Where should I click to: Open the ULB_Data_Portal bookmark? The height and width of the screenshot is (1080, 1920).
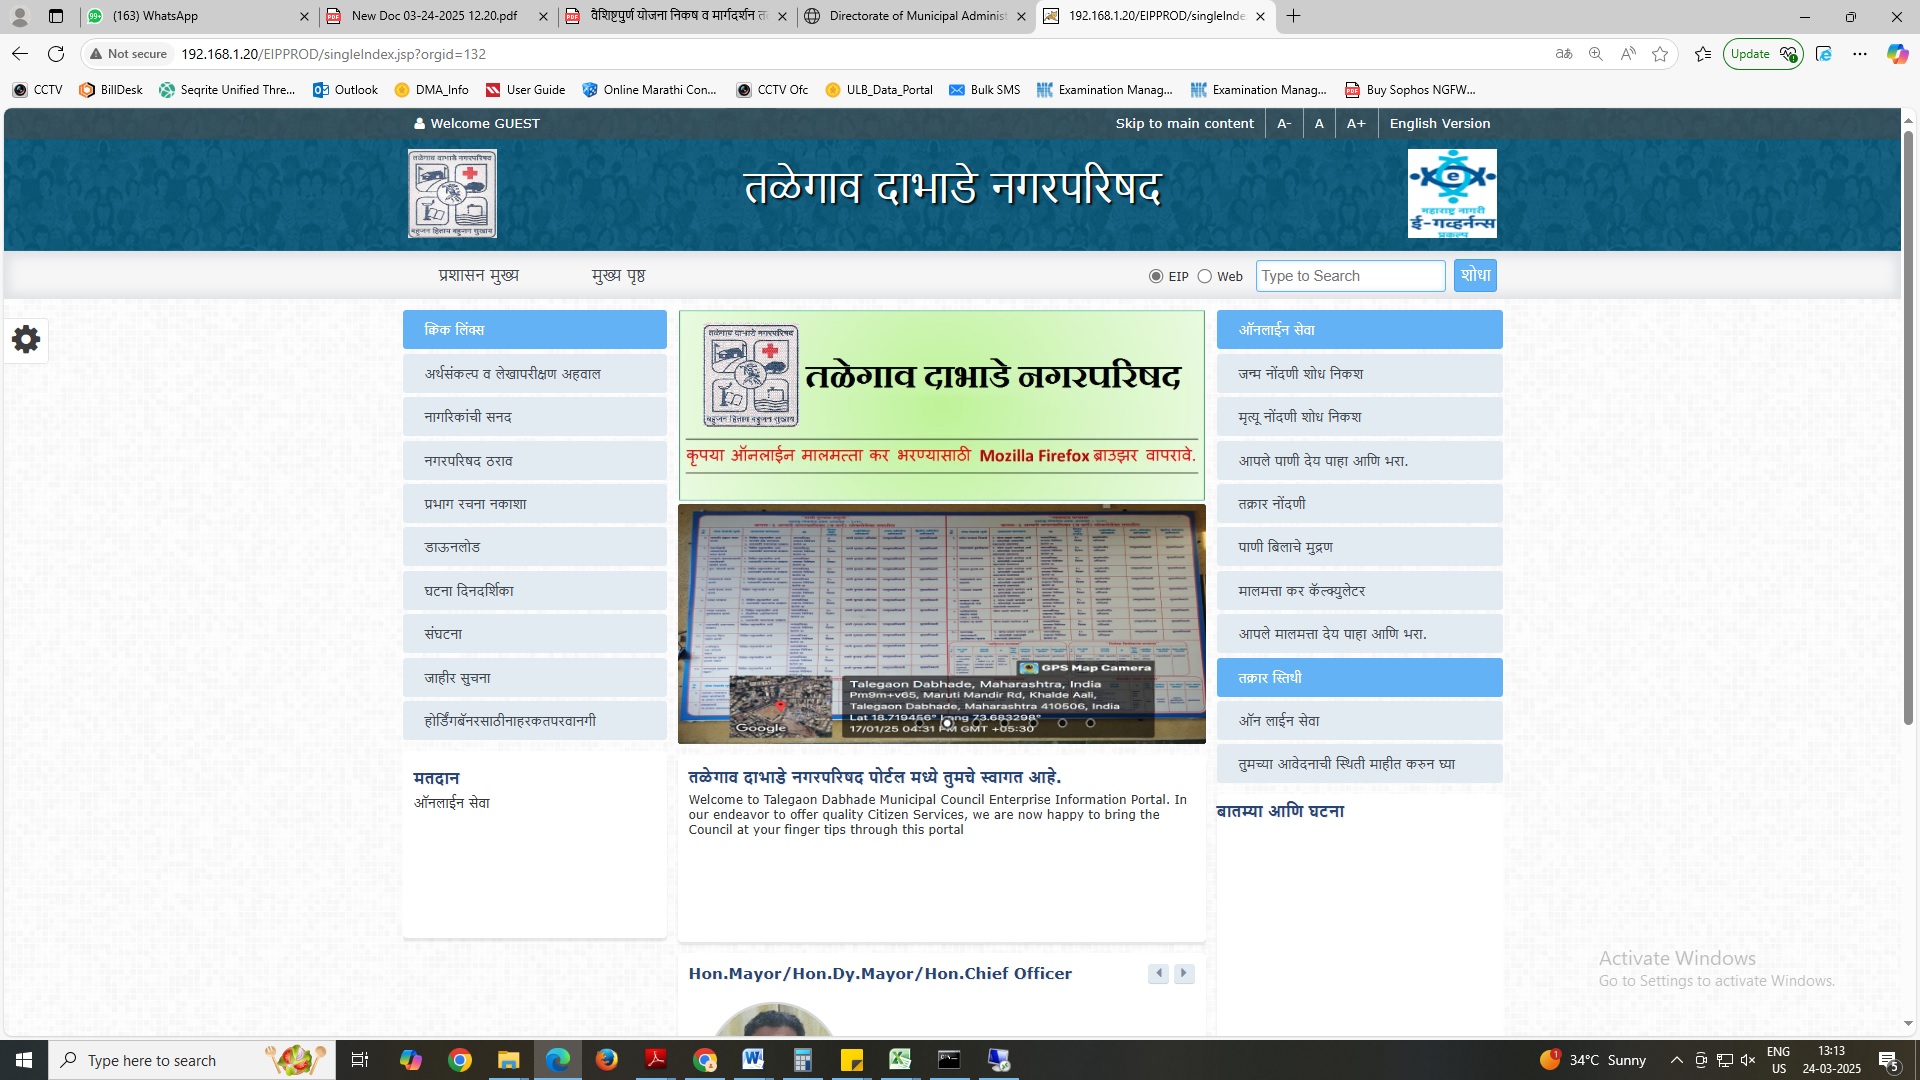pos(879,90)
